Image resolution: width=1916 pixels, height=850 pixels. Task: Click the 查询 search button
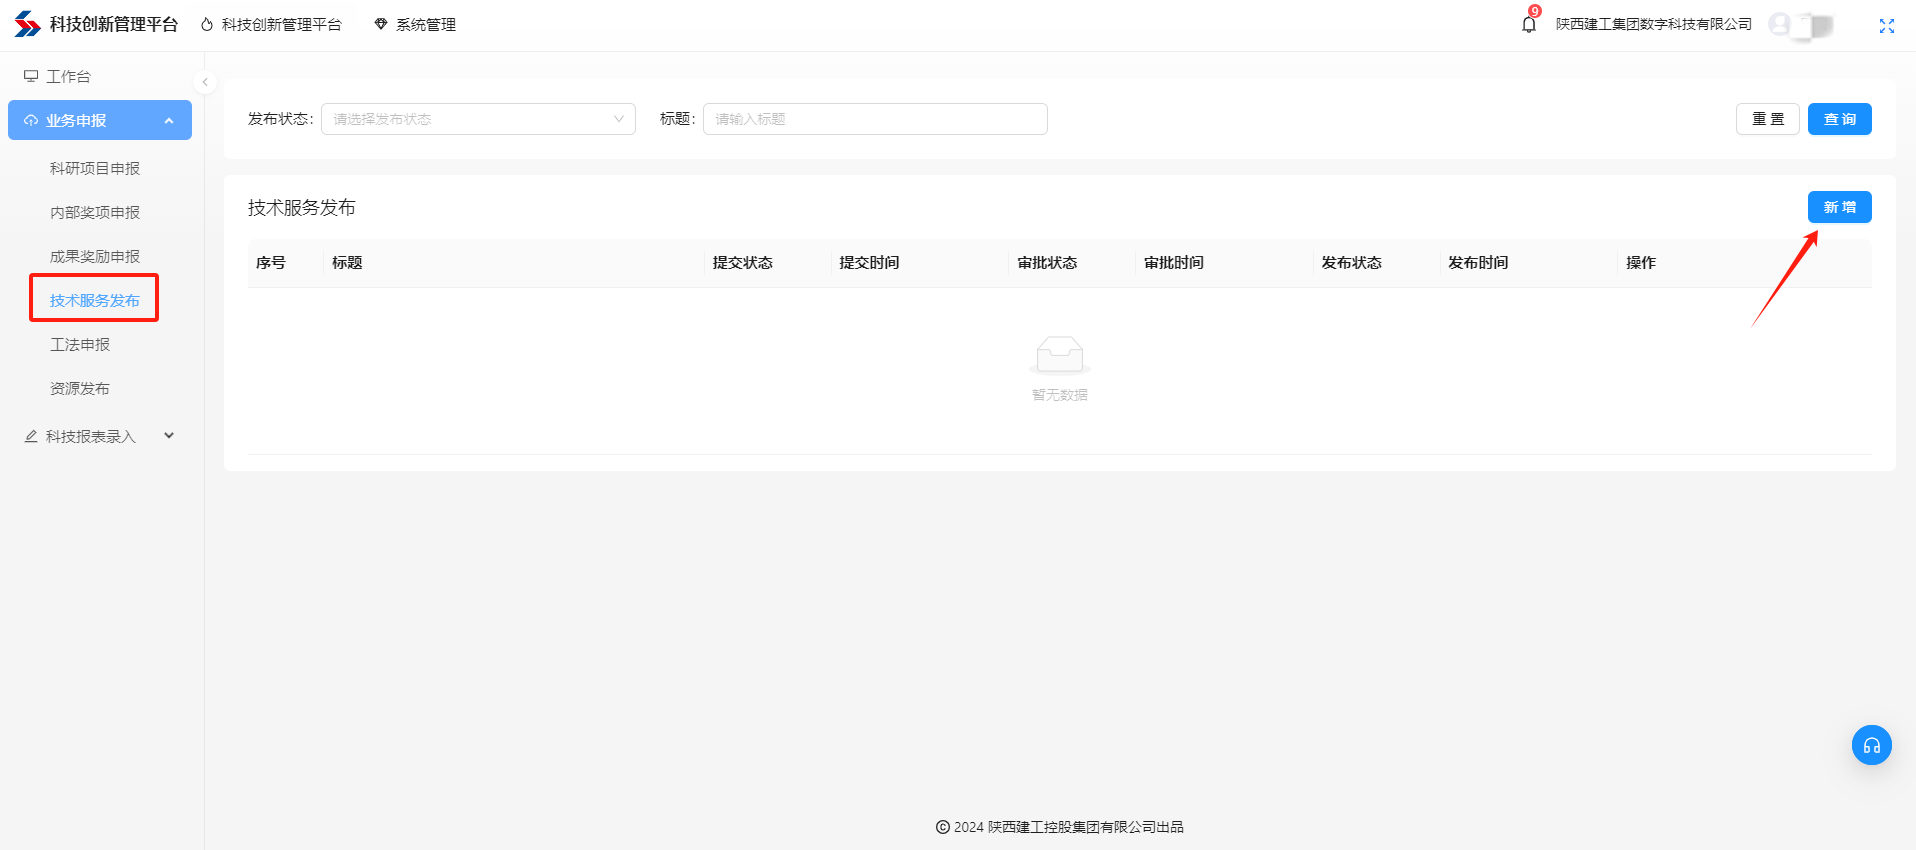[1839, 119]
